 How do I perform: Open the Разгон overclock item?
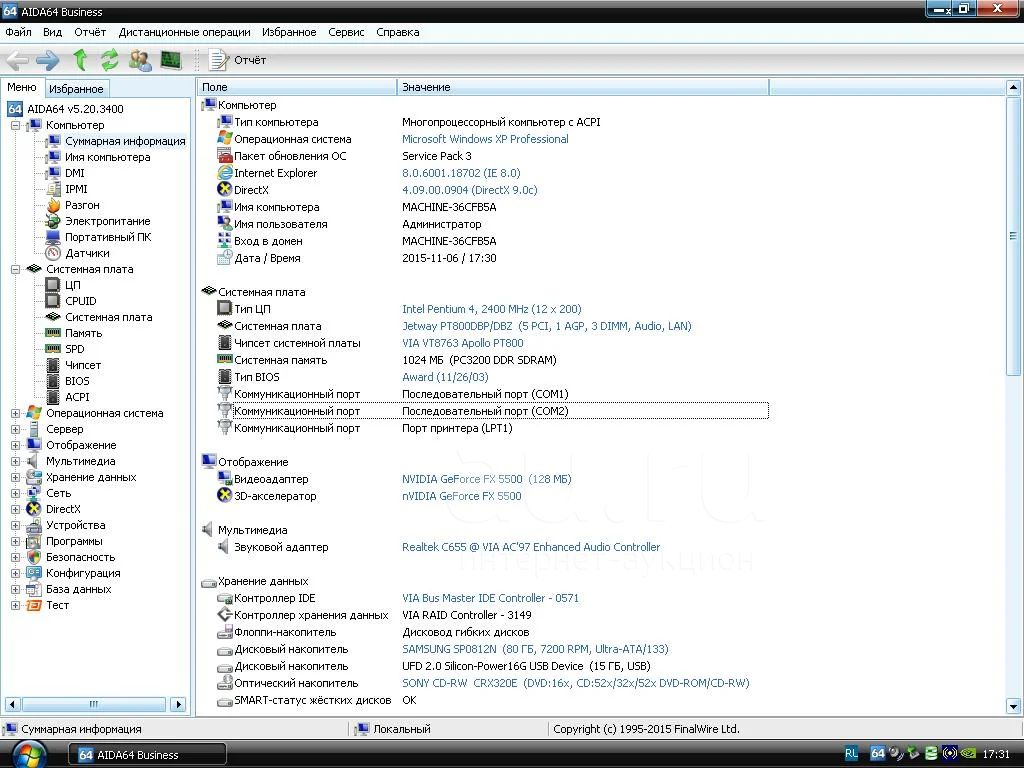coord(82,205)
